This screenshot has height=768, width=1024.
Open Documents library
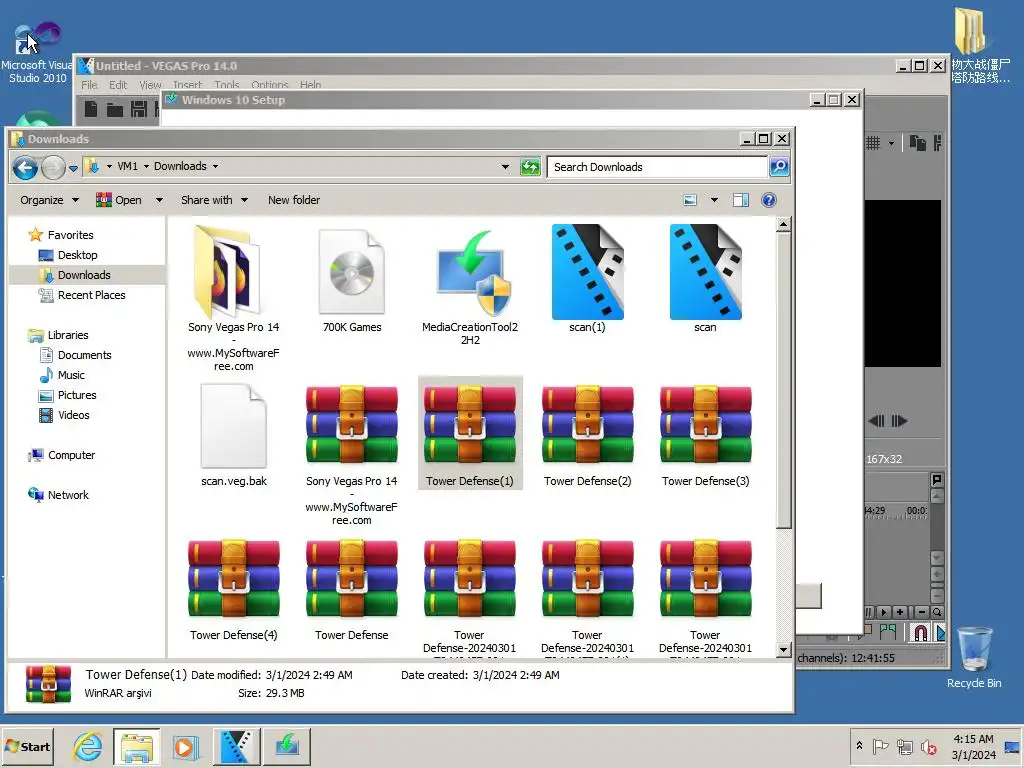[84, 355]
